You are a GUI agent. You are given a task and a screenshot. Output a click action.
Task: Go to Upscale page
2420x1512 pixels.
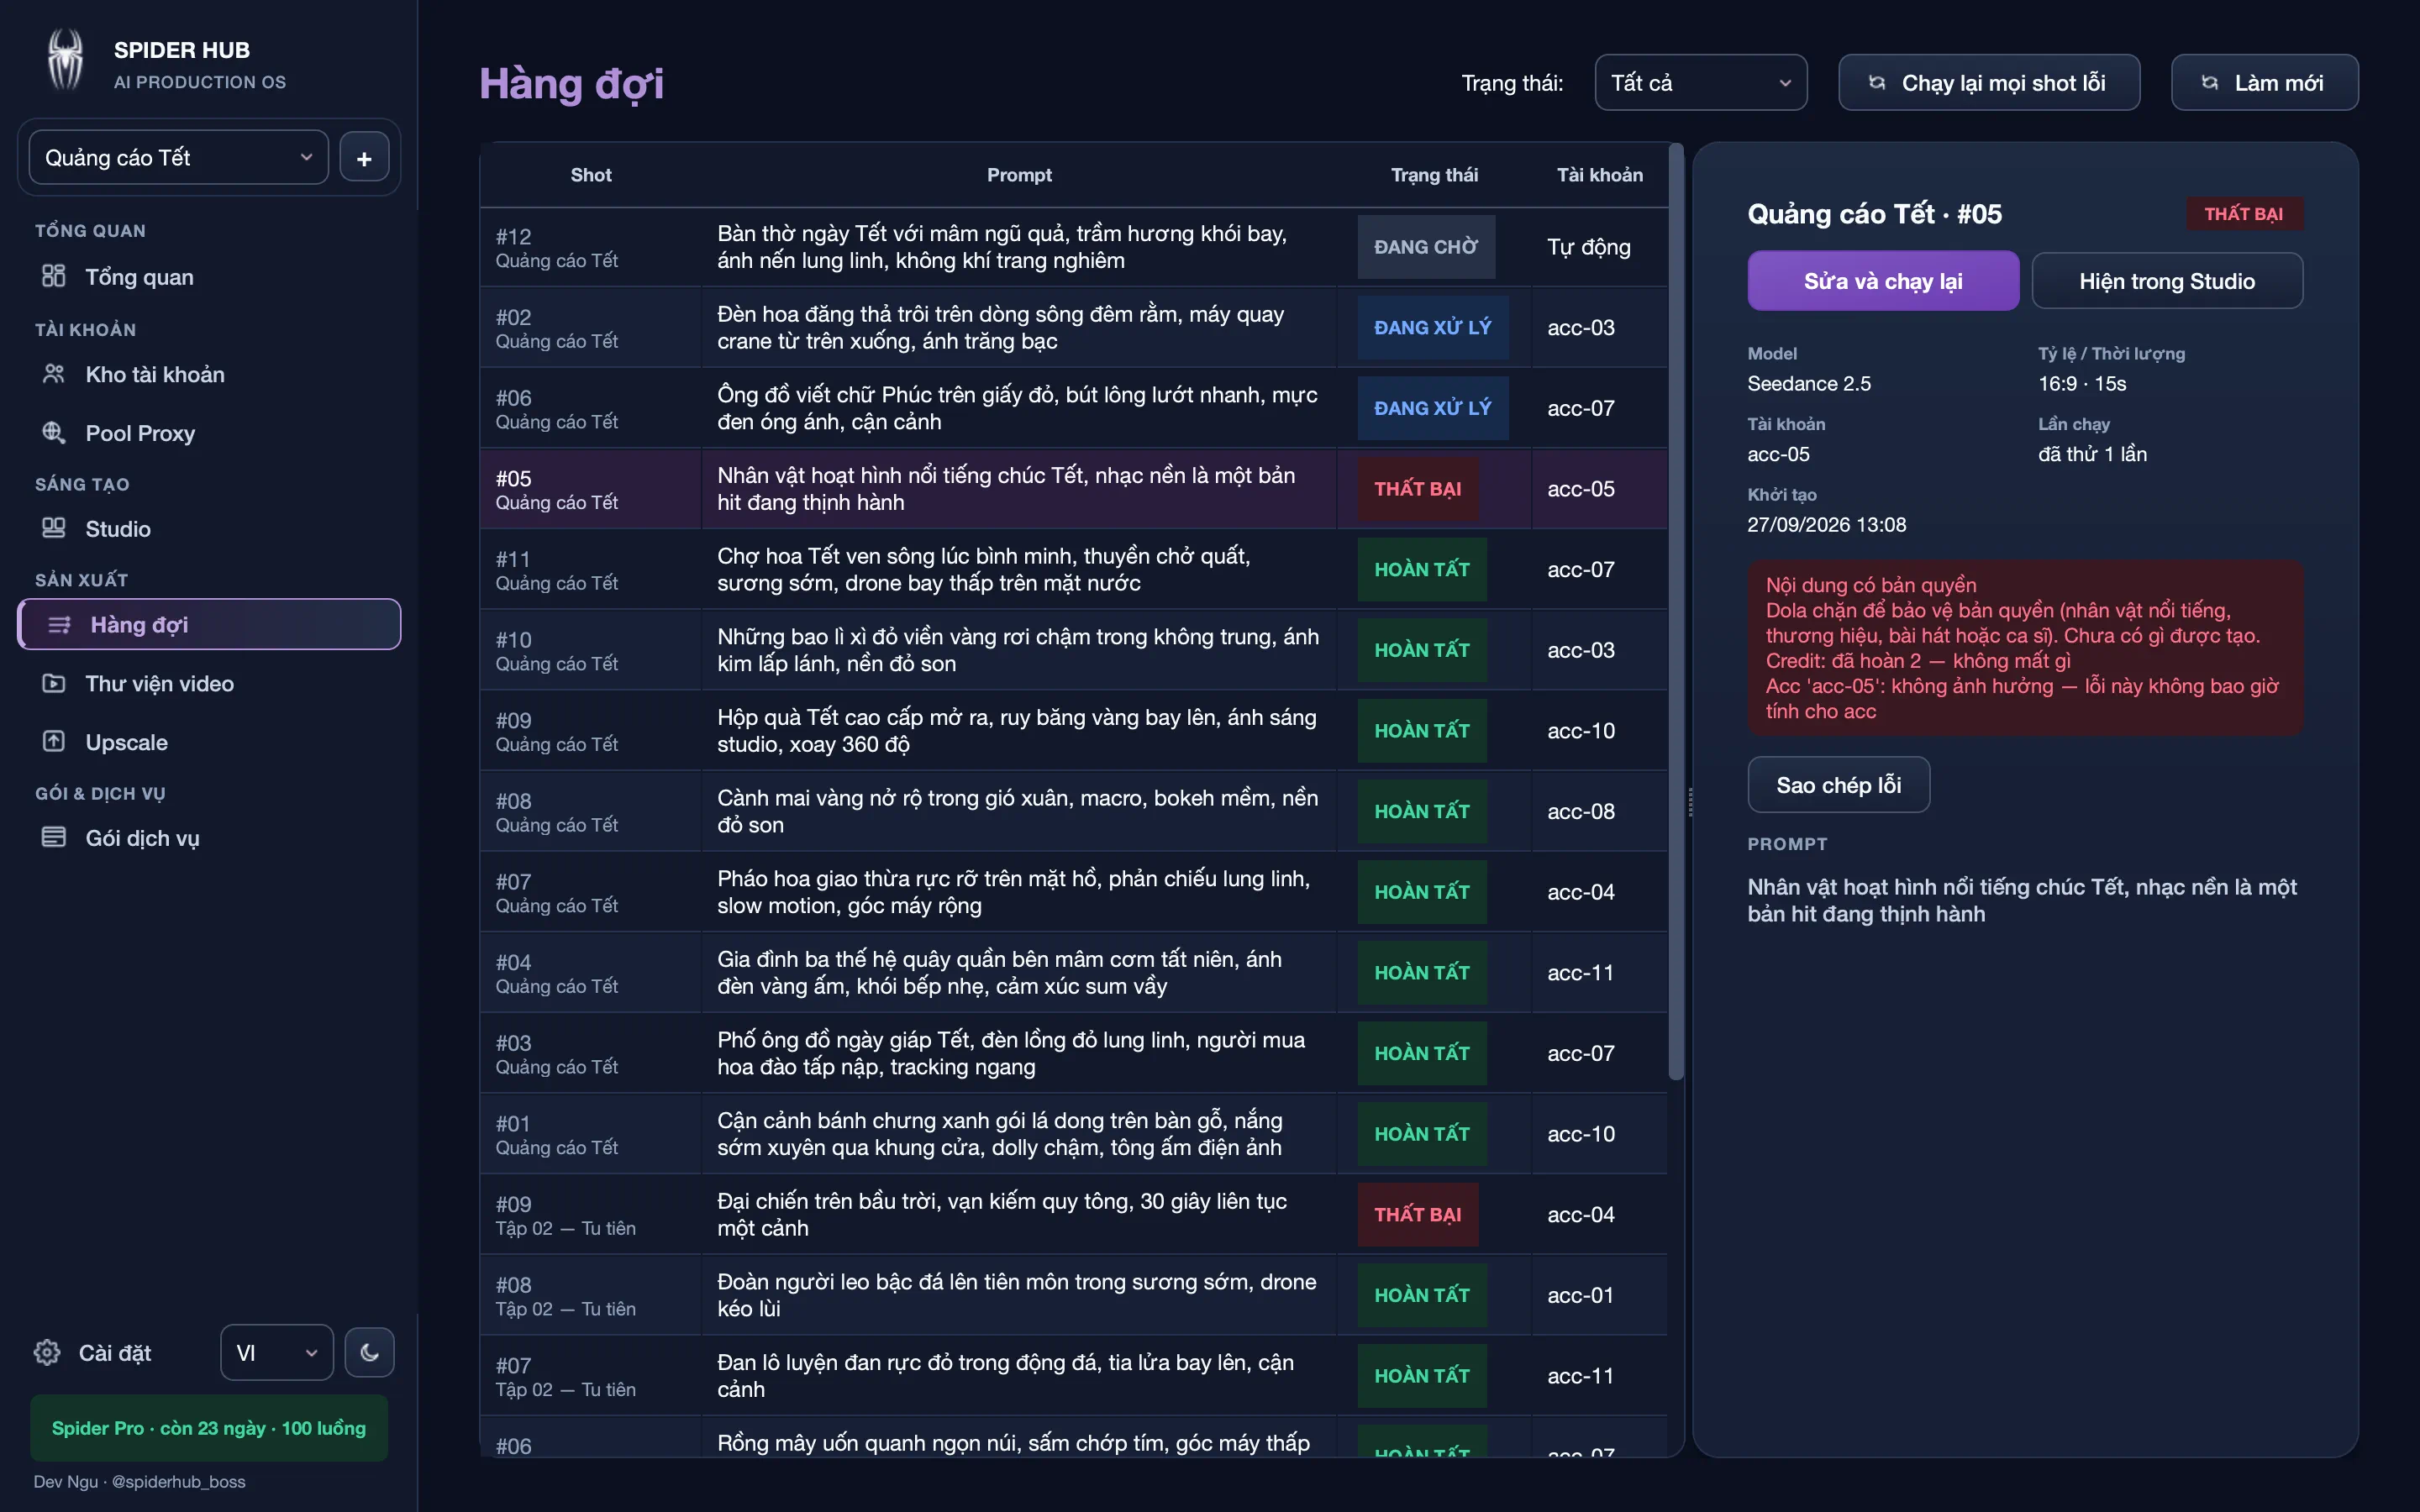tap(210, 742)
